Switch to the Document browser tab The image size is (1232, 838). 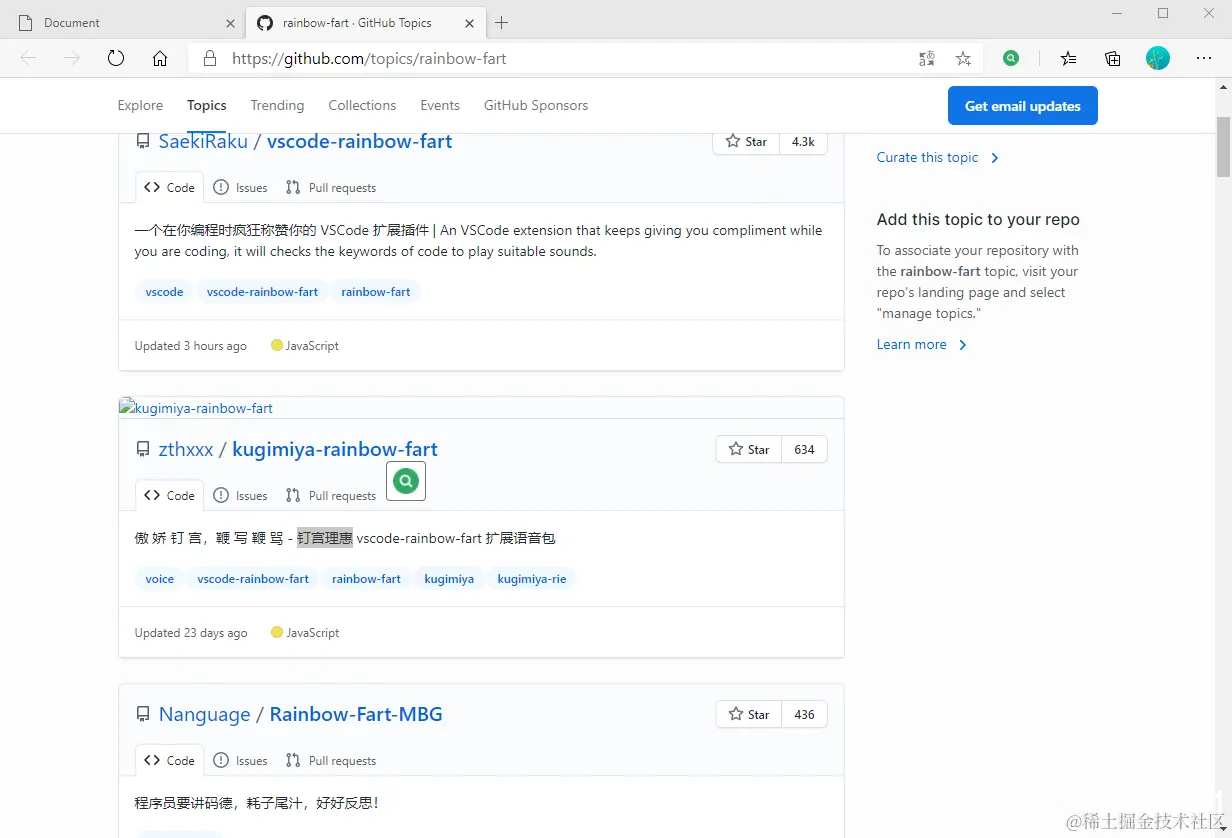[x=125, y=22]
